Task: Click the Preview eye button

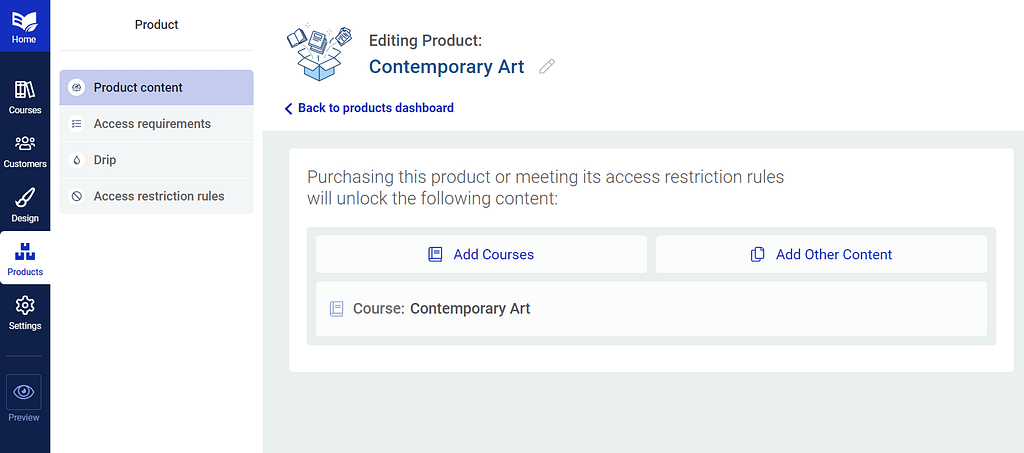Action: coord(24,392)
